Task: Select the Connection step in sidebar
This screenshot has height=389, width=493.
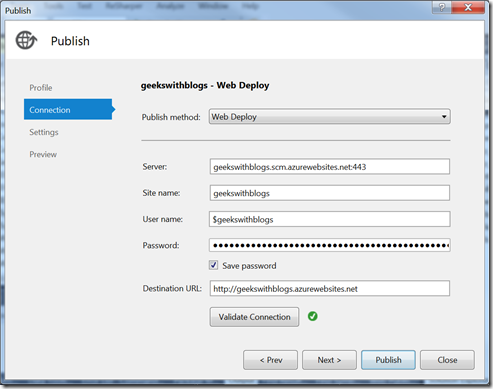Action: pyautogui.click(x=68, y=109)
